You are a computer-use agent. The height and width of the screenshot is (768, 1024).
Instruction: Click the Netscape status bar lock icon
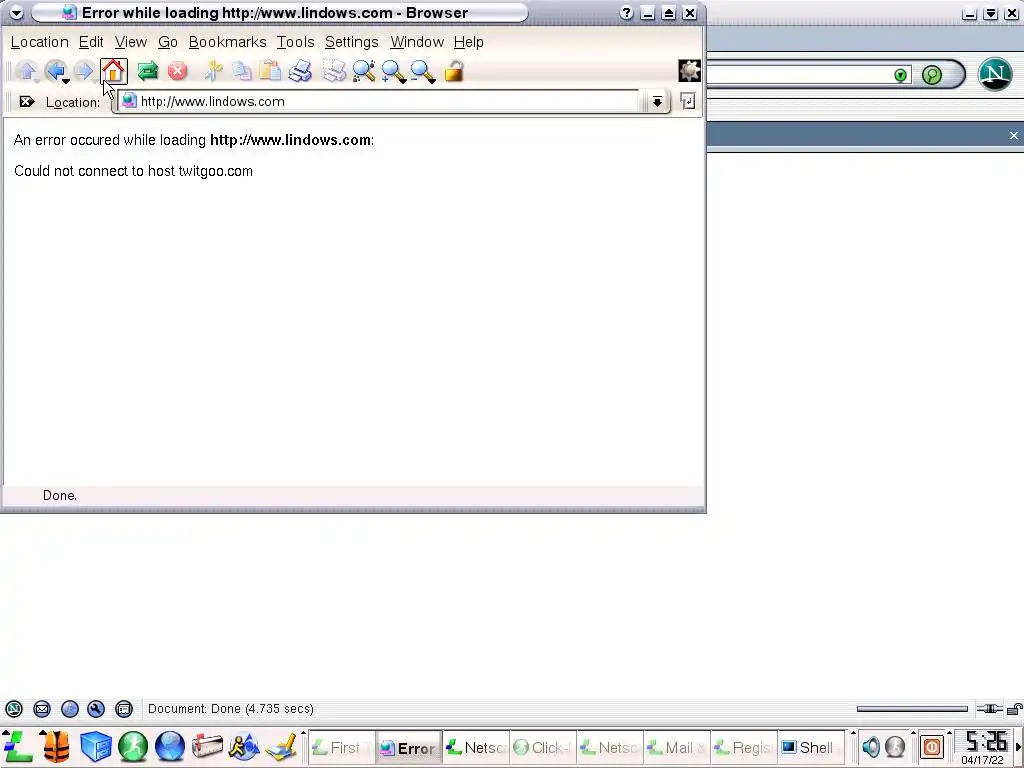pyautogui.click(x=1015, y=709)
